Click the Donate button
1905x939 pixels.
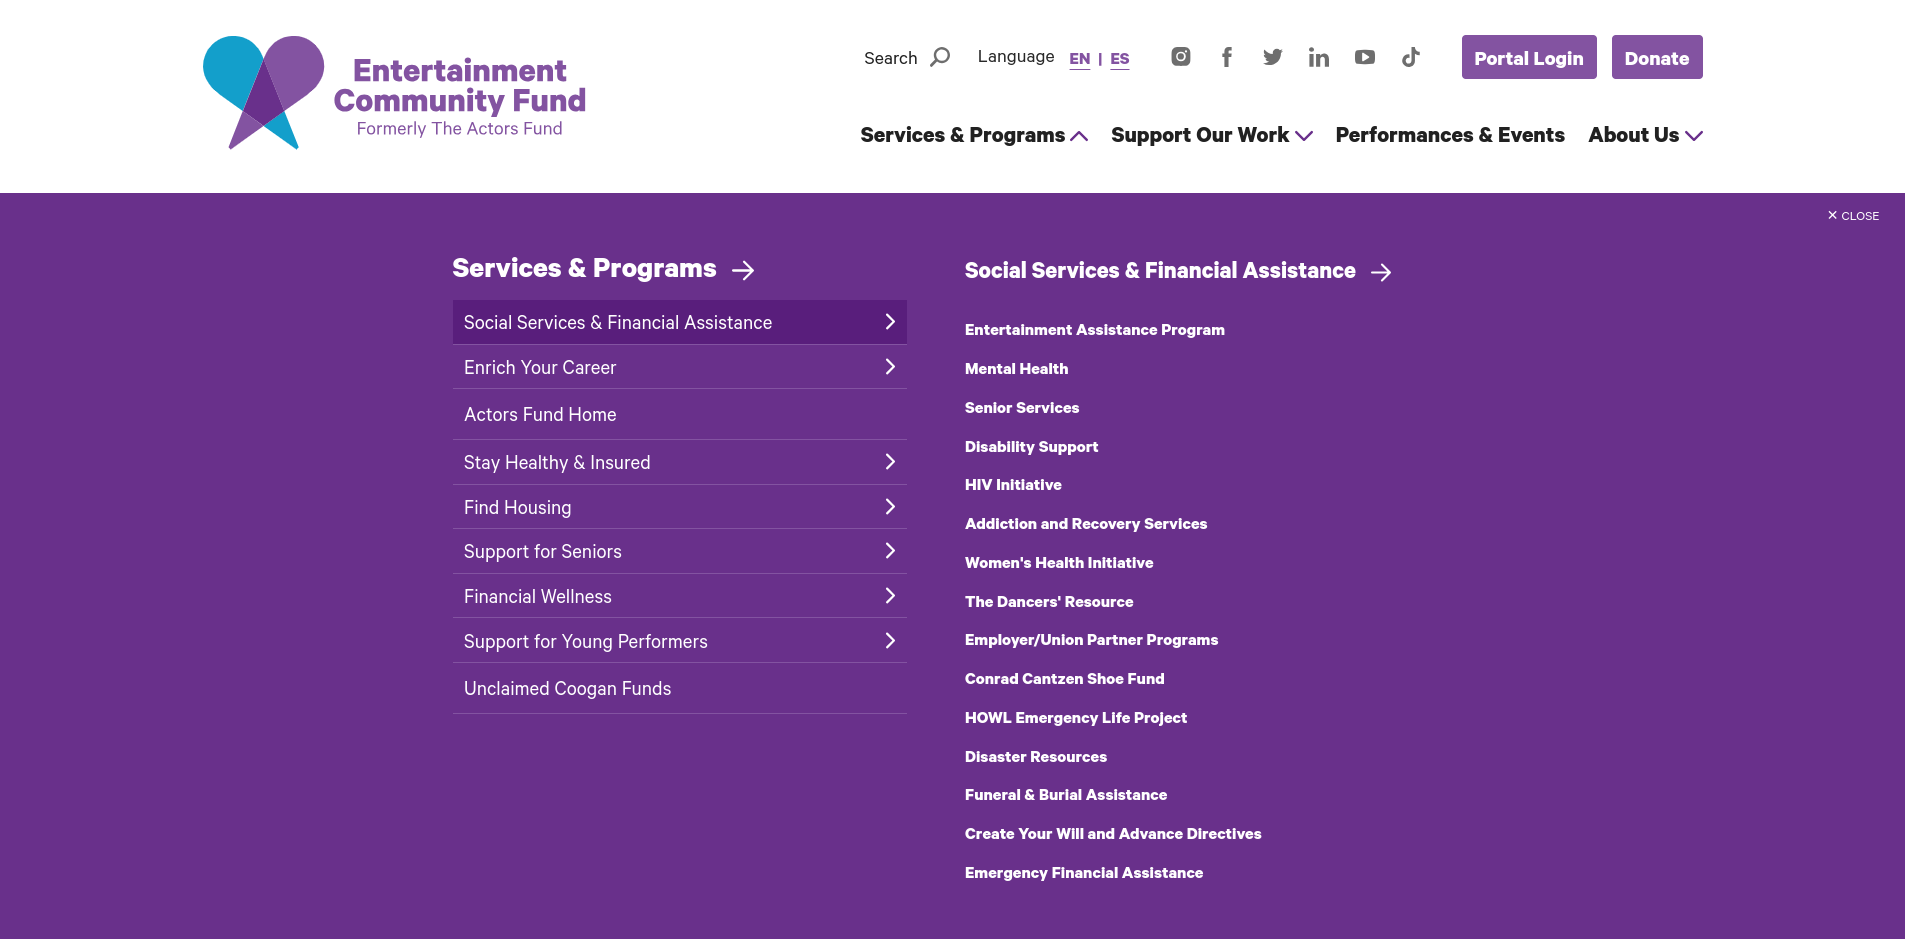pyautogui.click(x=1657, y=57)
